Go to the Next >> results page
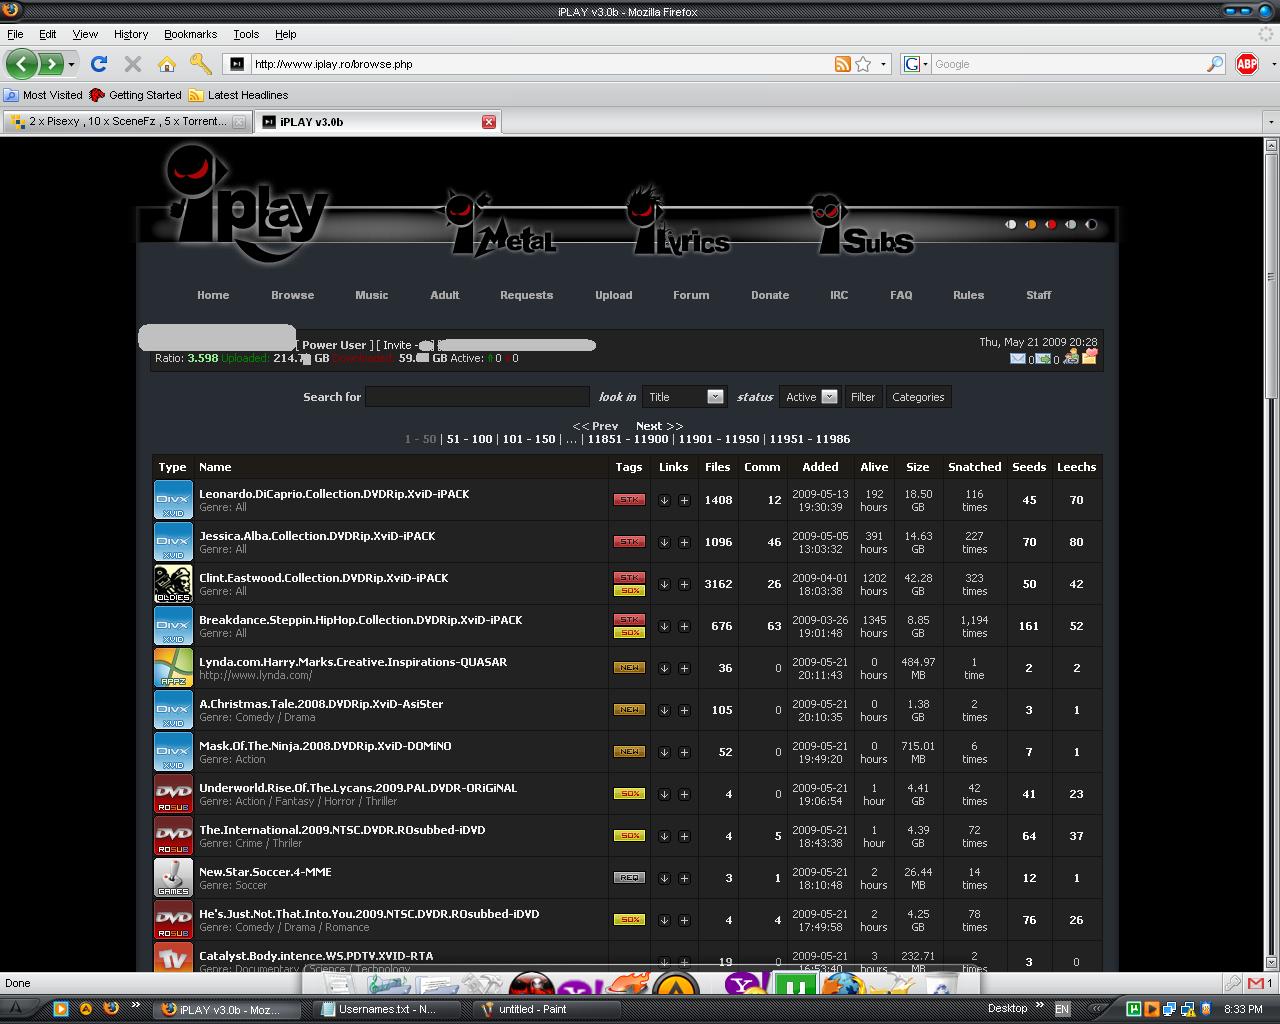This screenshot has height=1024, width=1280. (x=659, y=426)
